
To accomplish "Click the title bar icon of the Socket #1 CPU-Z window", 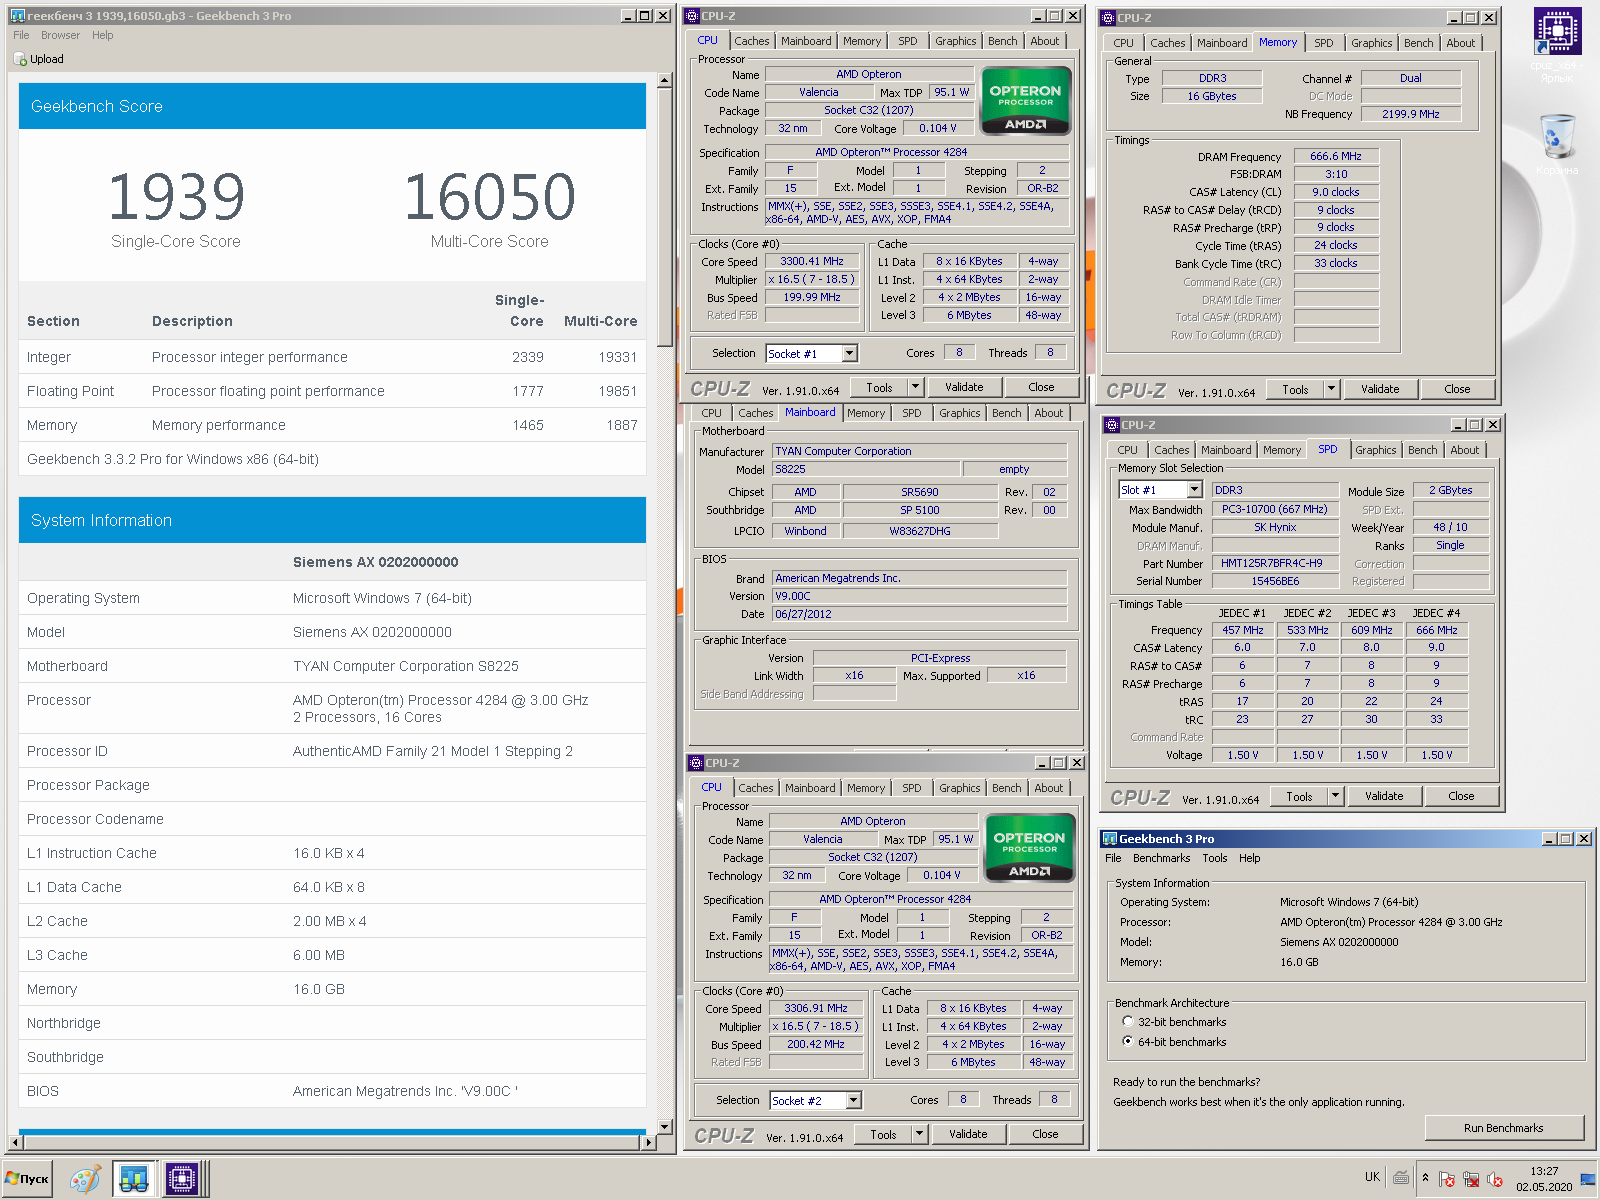I will pyautogui.click(x=692, y=16).
